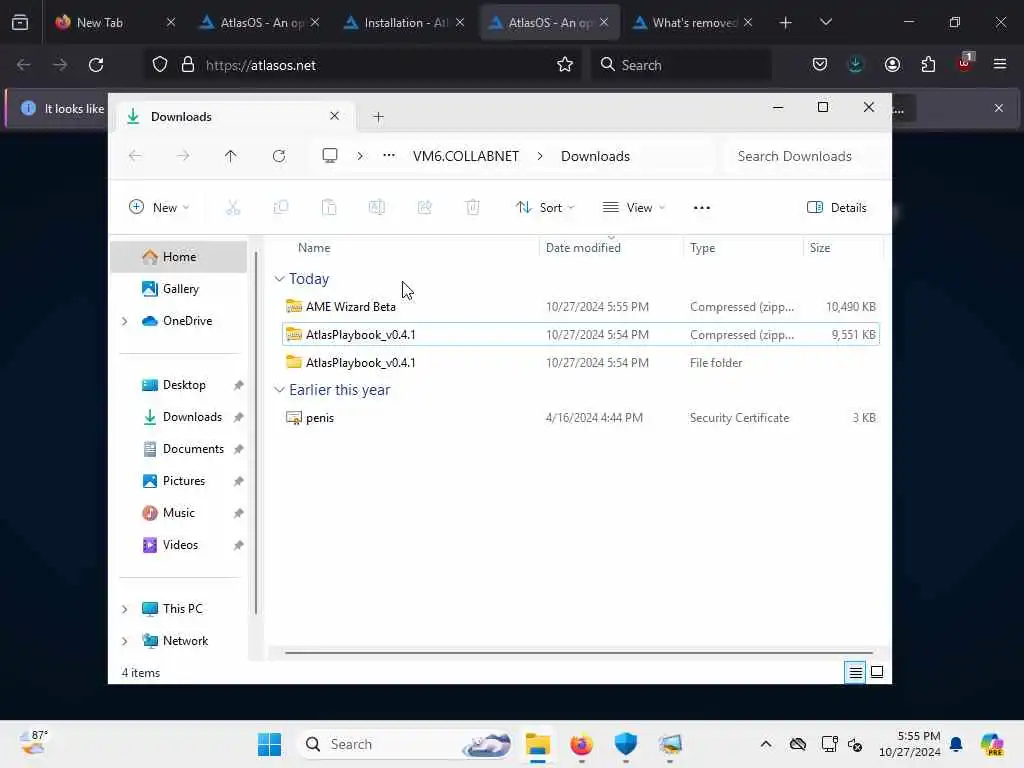Sort by the Size column header
Viewport: 1024px width, 768px height.
[842, 248]
